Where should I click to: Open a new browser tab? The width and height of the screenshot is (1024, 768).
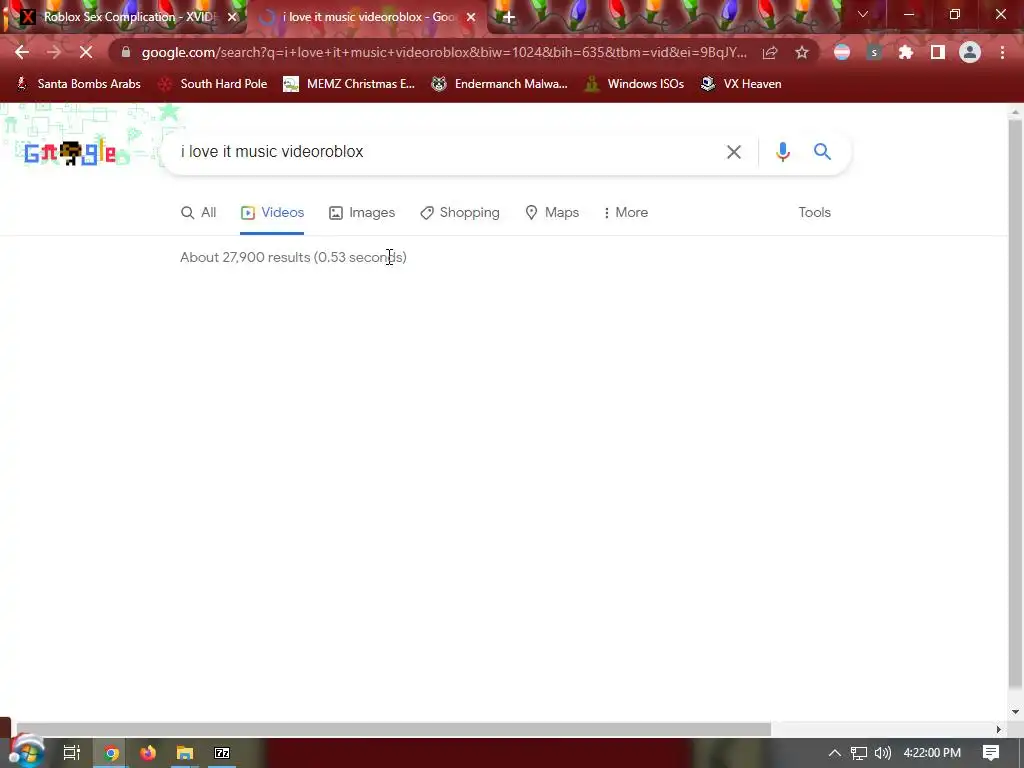coord(509,17)
